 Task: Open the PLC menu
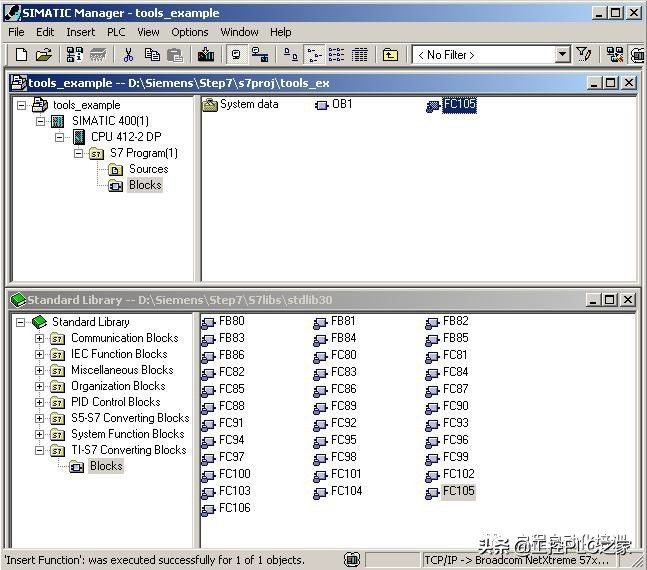coord(117,32)
